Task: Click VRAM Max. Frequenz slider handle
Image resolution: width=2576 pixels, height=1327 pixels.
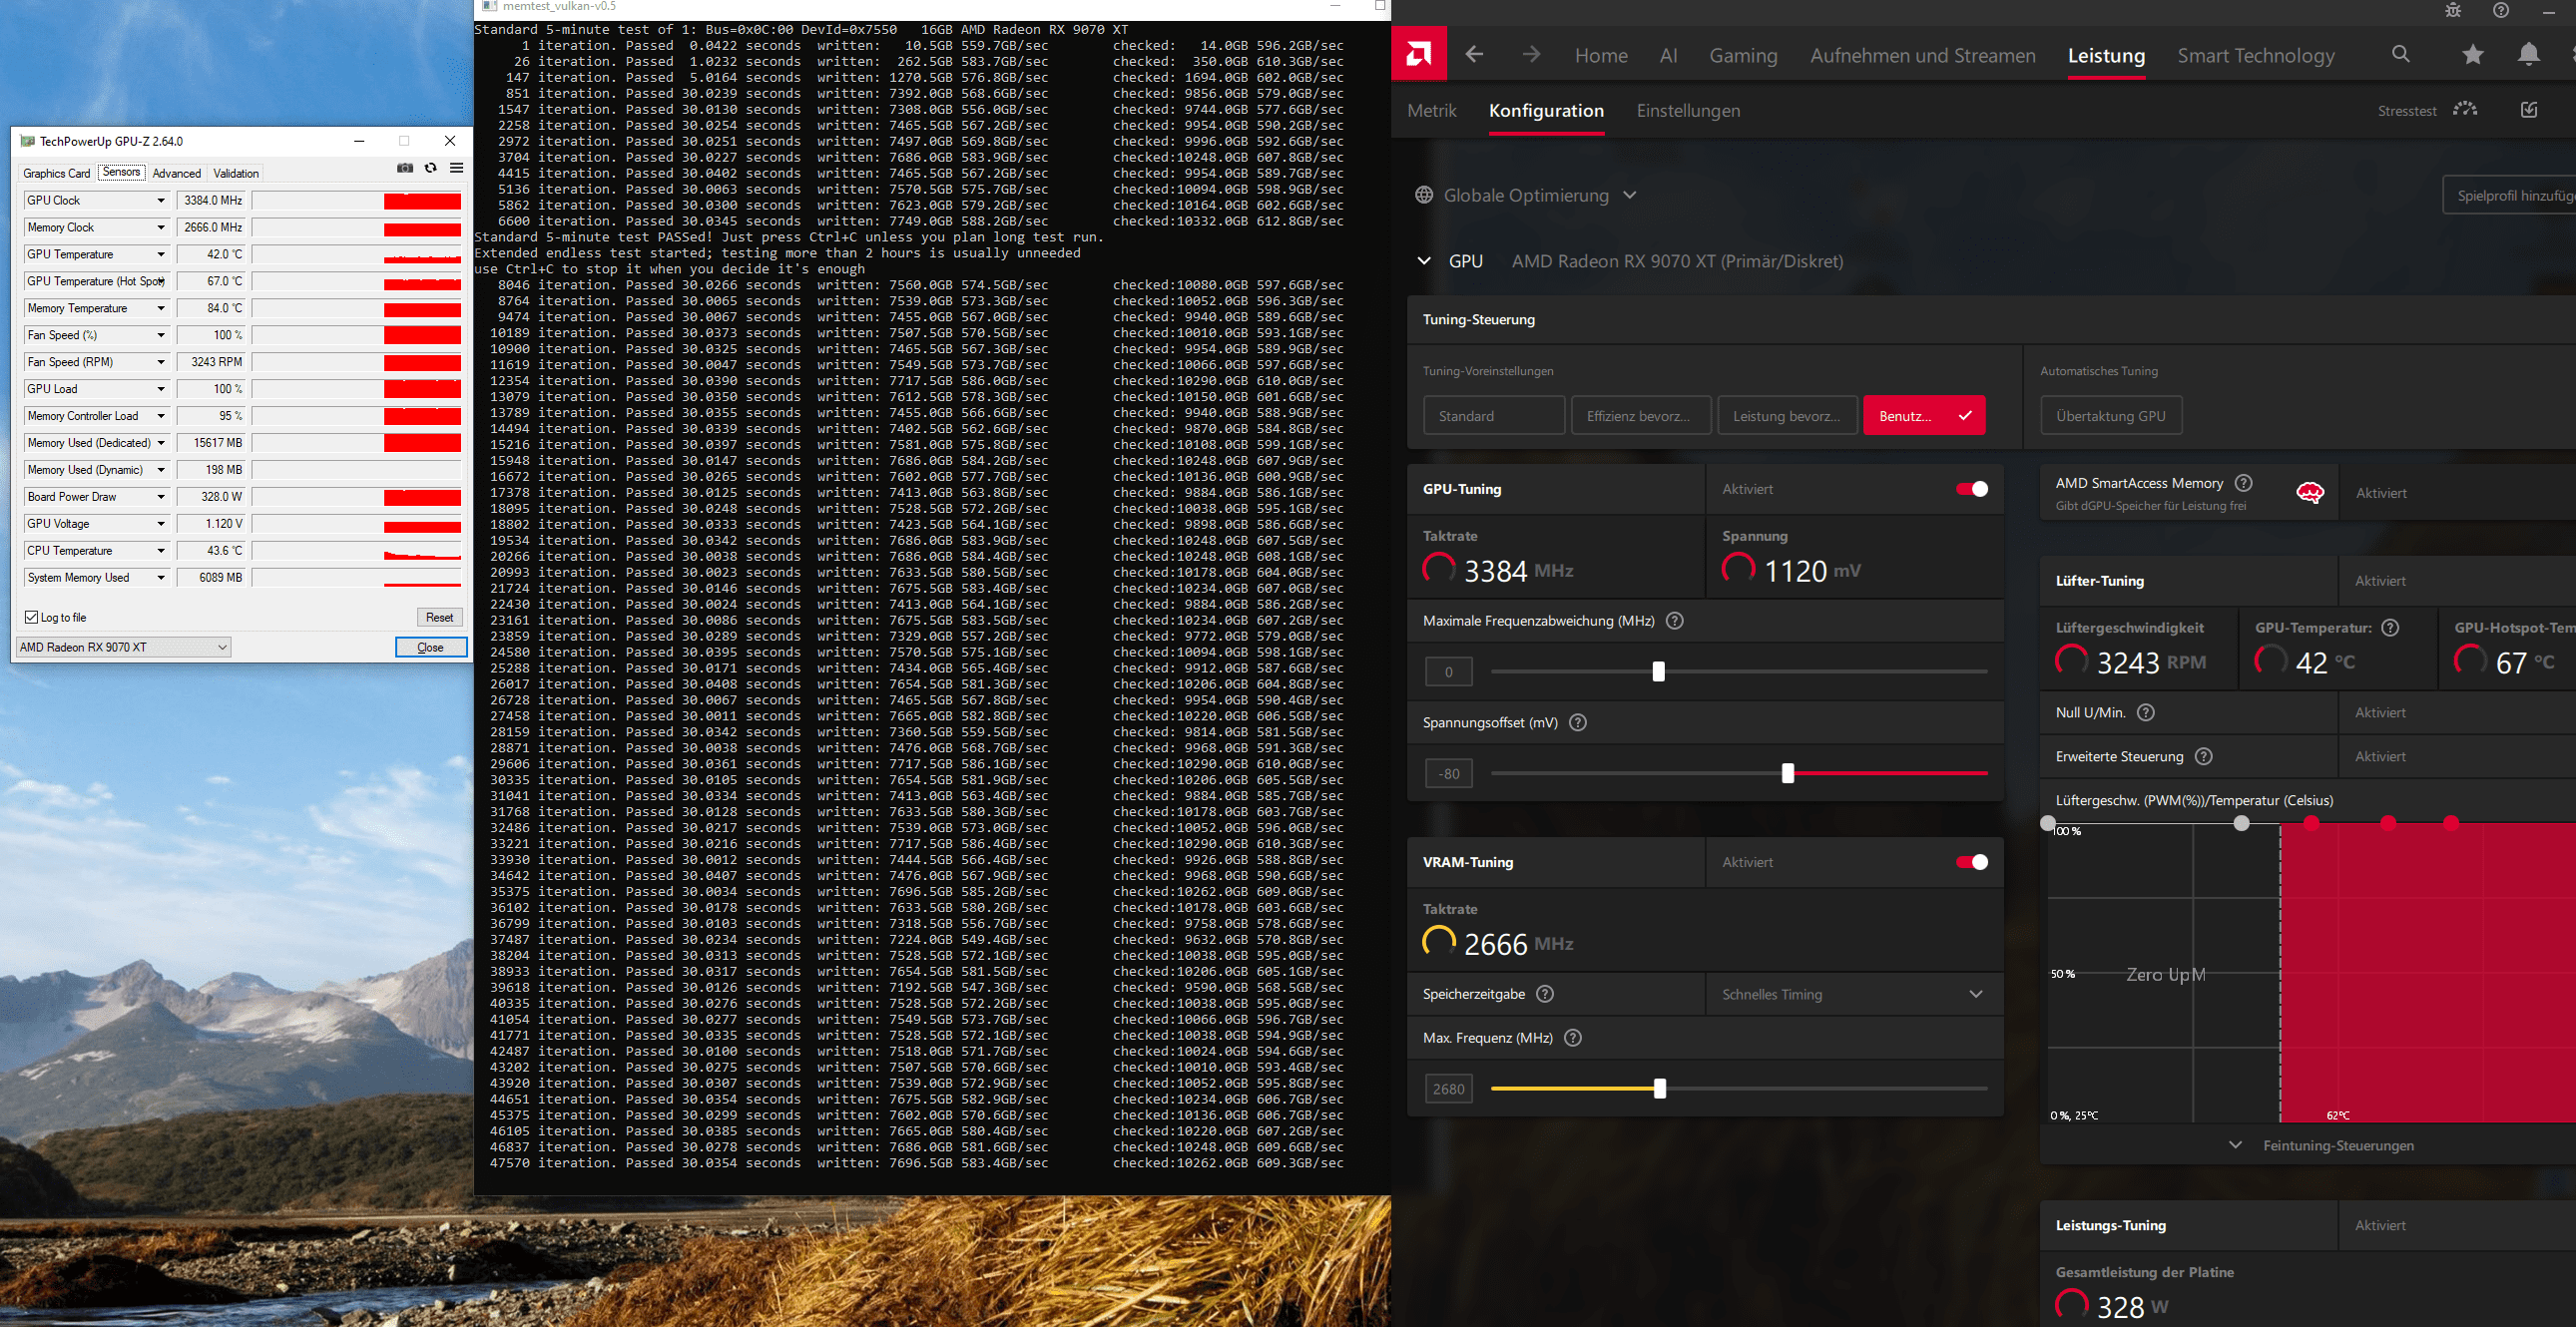Action: tap(1660, 1088)
